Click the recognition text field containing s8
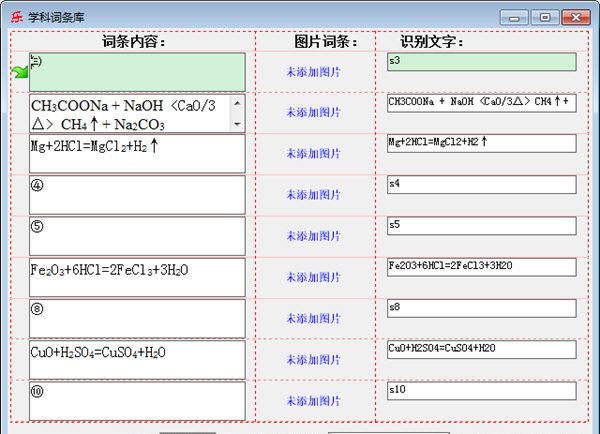Viewport: 600px width, 434px height. tap(482, 308)
